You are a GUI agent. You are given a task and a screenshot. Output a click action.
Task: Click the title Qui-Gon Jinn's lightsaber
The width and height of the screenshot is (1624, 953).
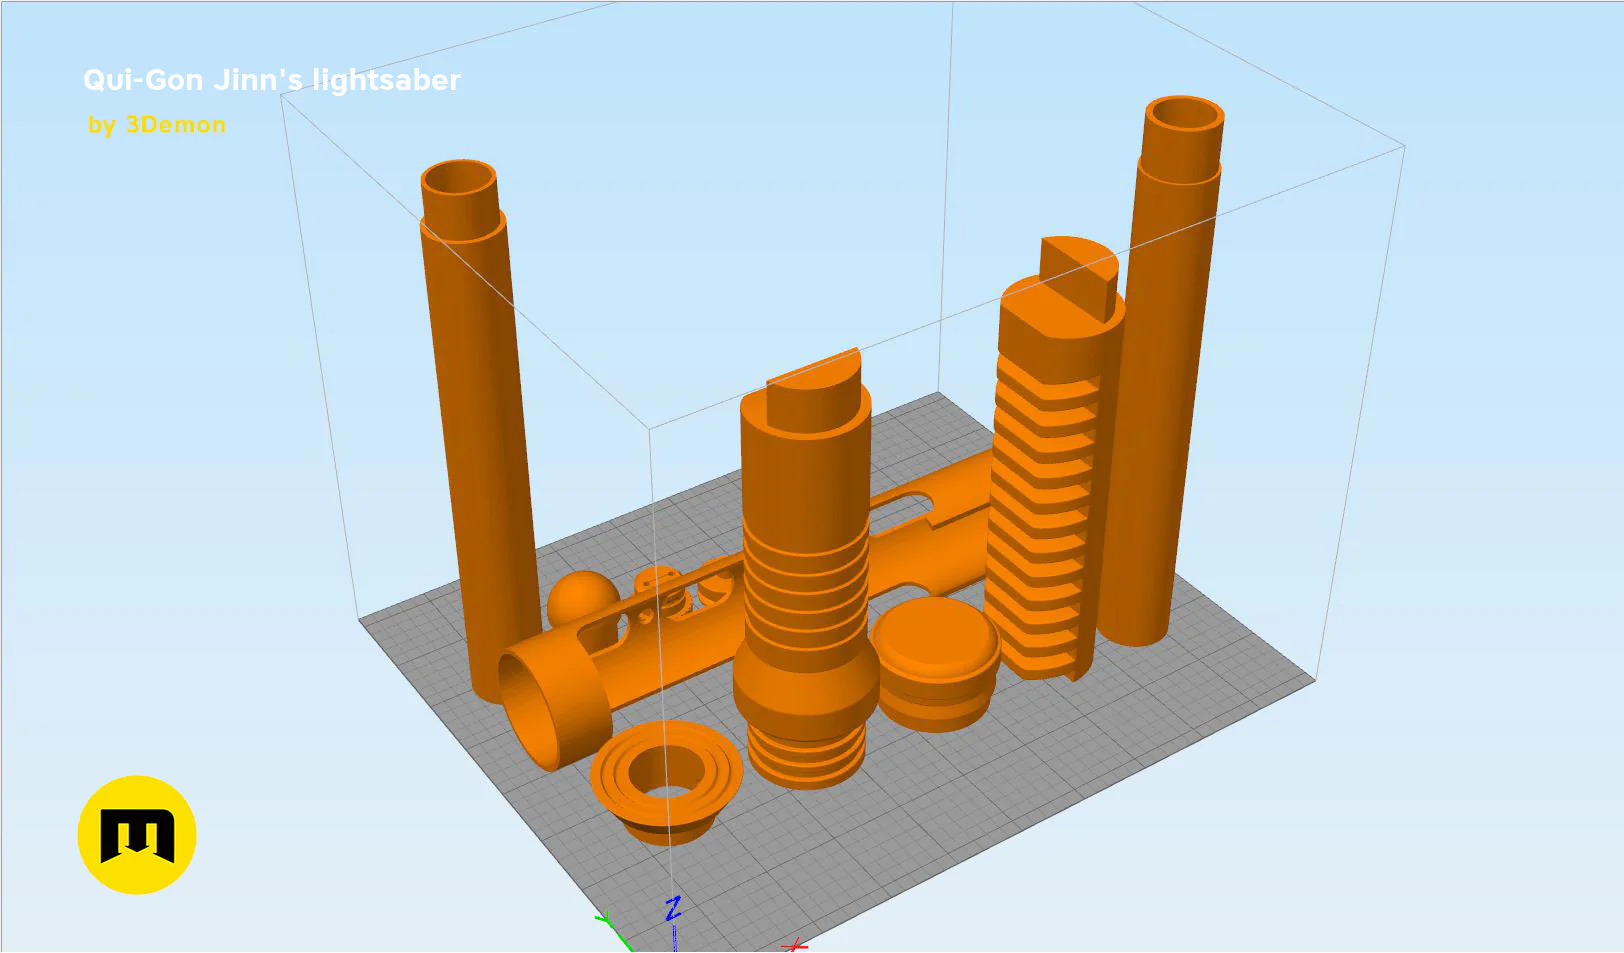[272, 80]
